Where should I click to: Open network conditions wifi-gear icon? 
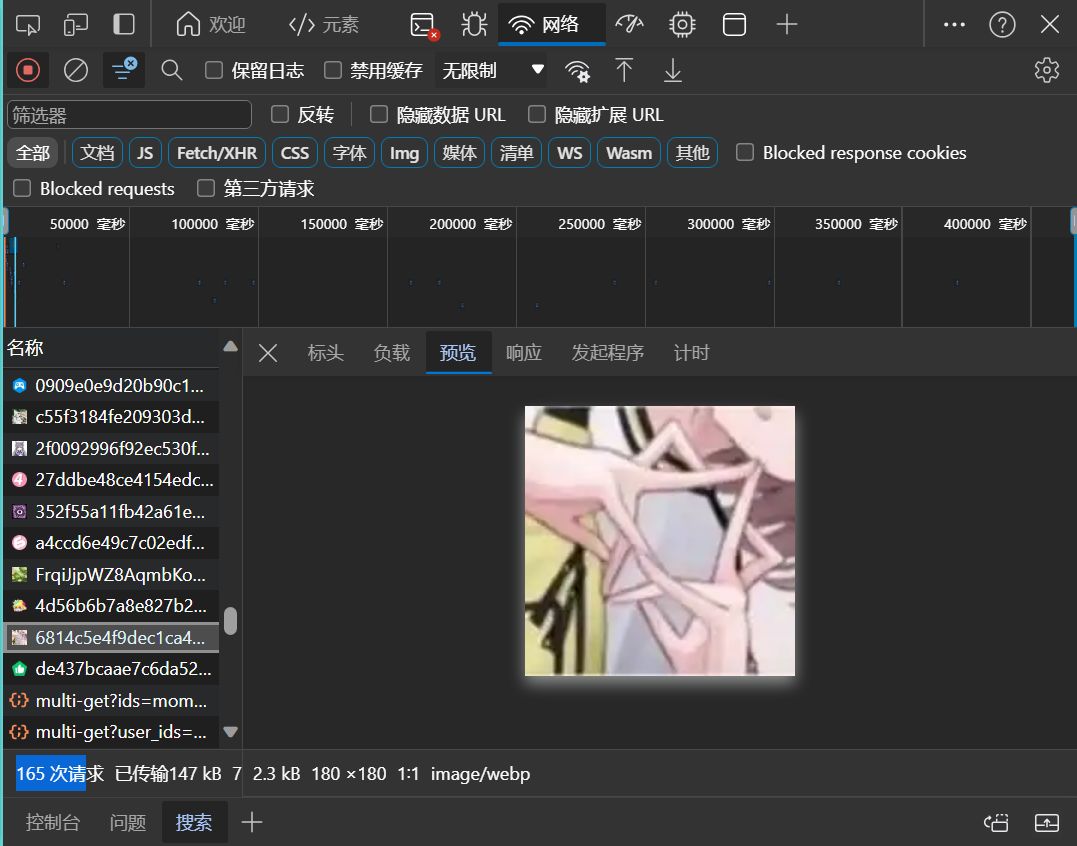pyautogui.click(x=577, y=71)
